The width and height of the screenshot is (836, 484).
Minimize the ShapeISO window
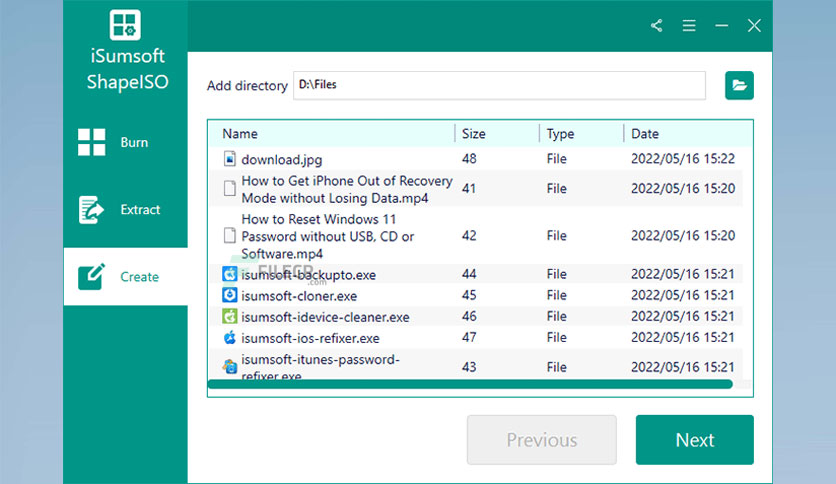(721, 26)
